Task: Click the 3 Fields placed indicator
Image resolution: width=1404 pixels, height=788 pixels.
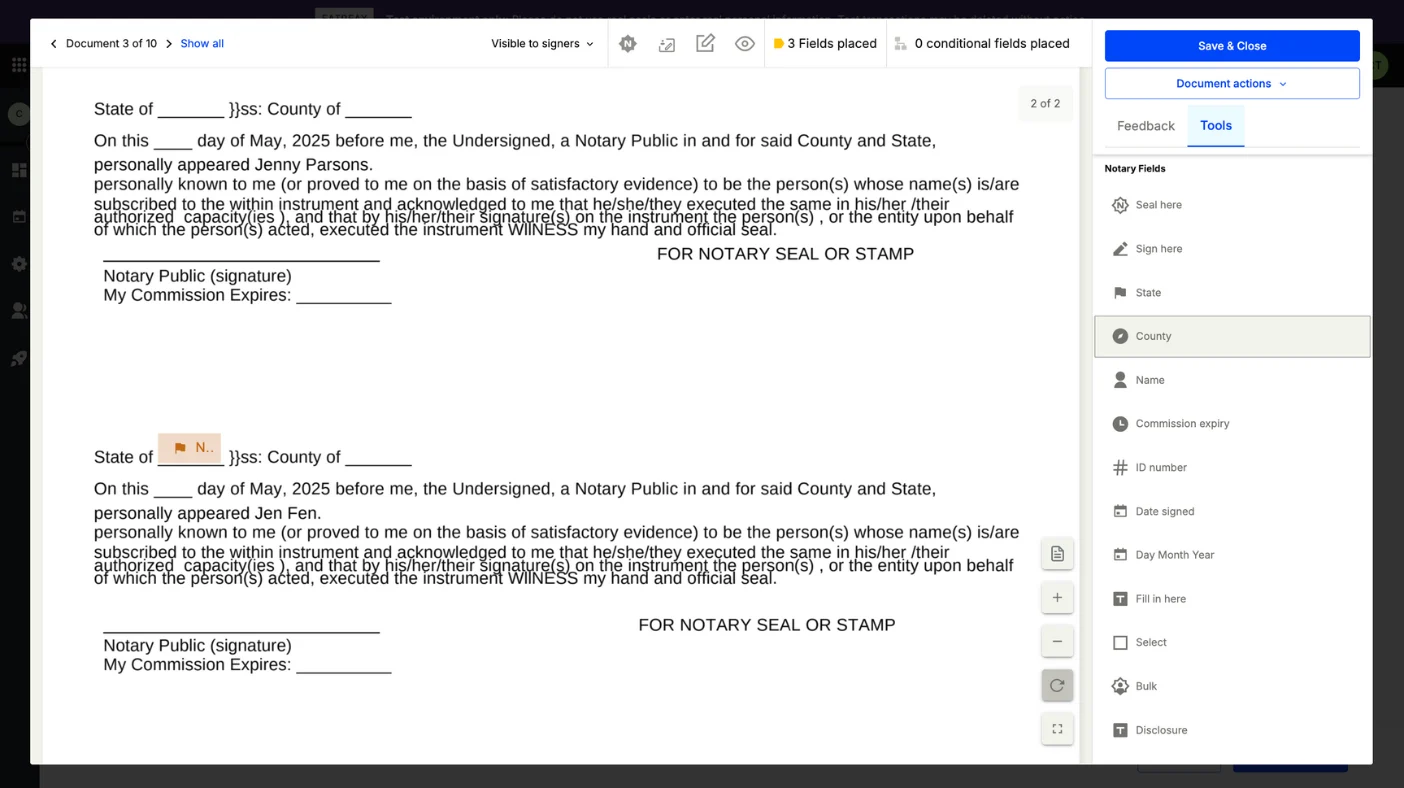Action: click(825, 44)
